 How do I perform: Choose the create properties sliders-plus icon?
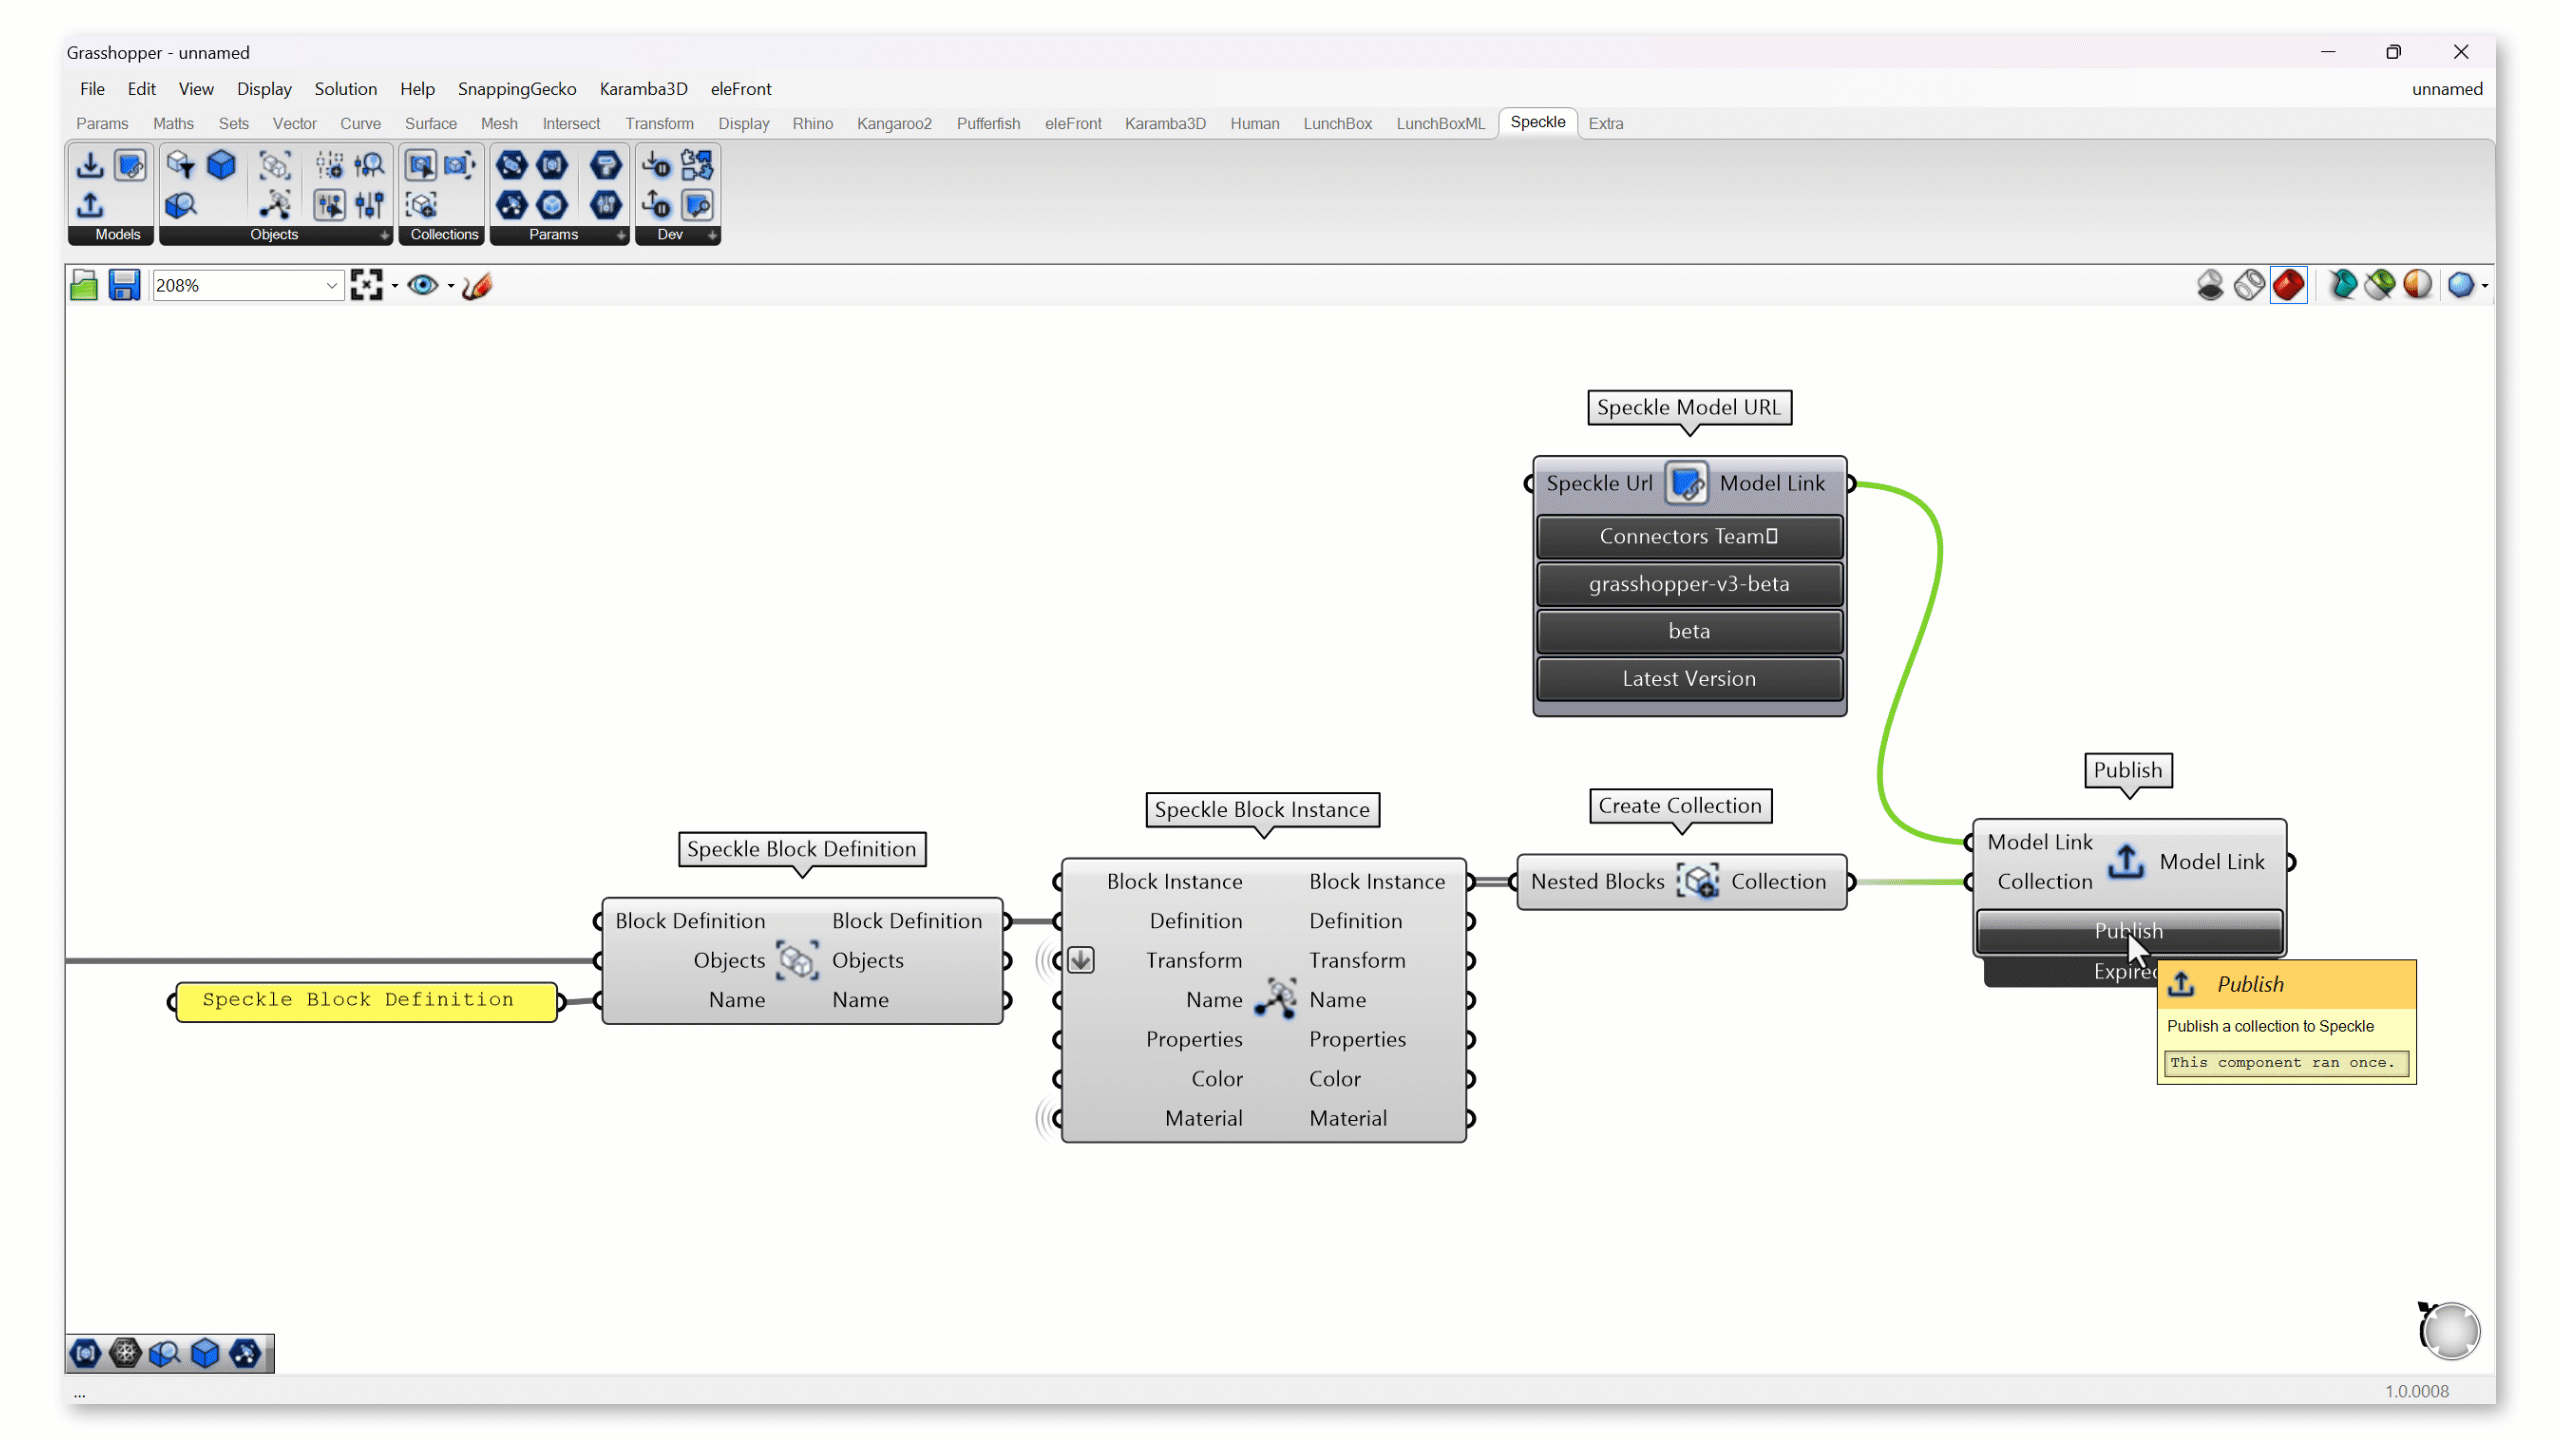pyautogui.click(x=329, y=165)
